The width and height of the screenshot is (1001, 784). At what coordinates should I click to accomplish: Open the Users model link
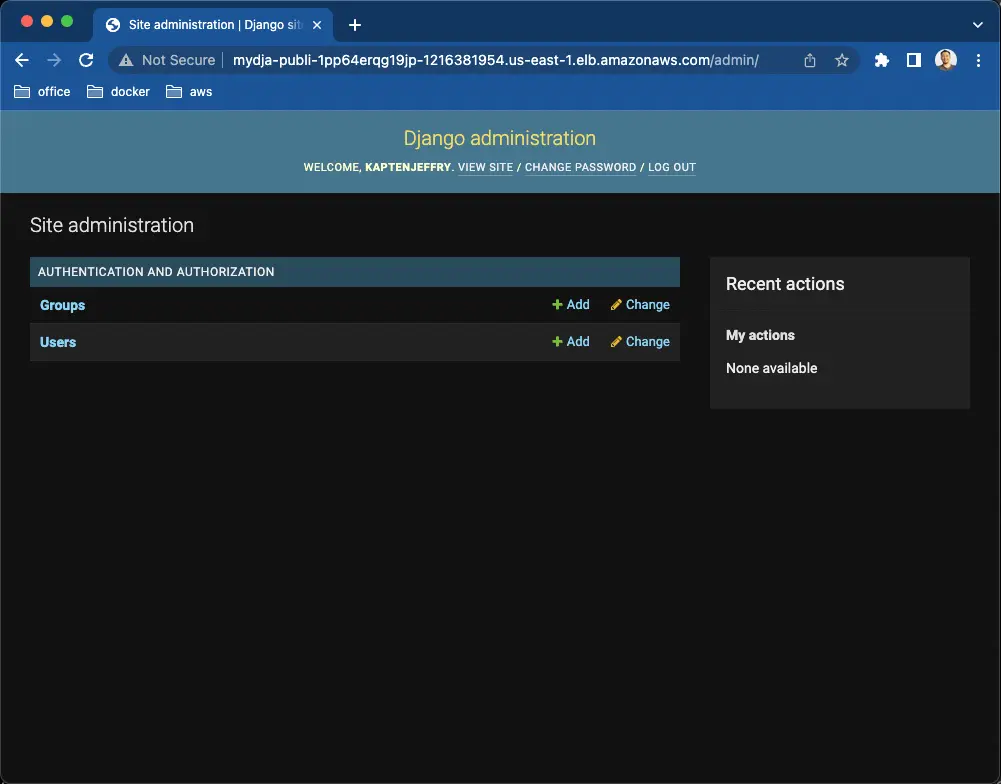click(58, 342)
